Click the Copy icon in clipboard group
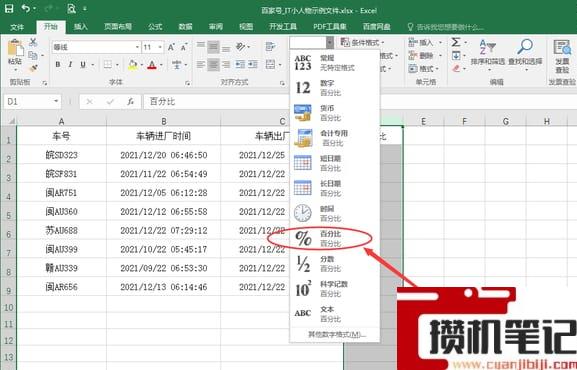 tap(33, 55)
